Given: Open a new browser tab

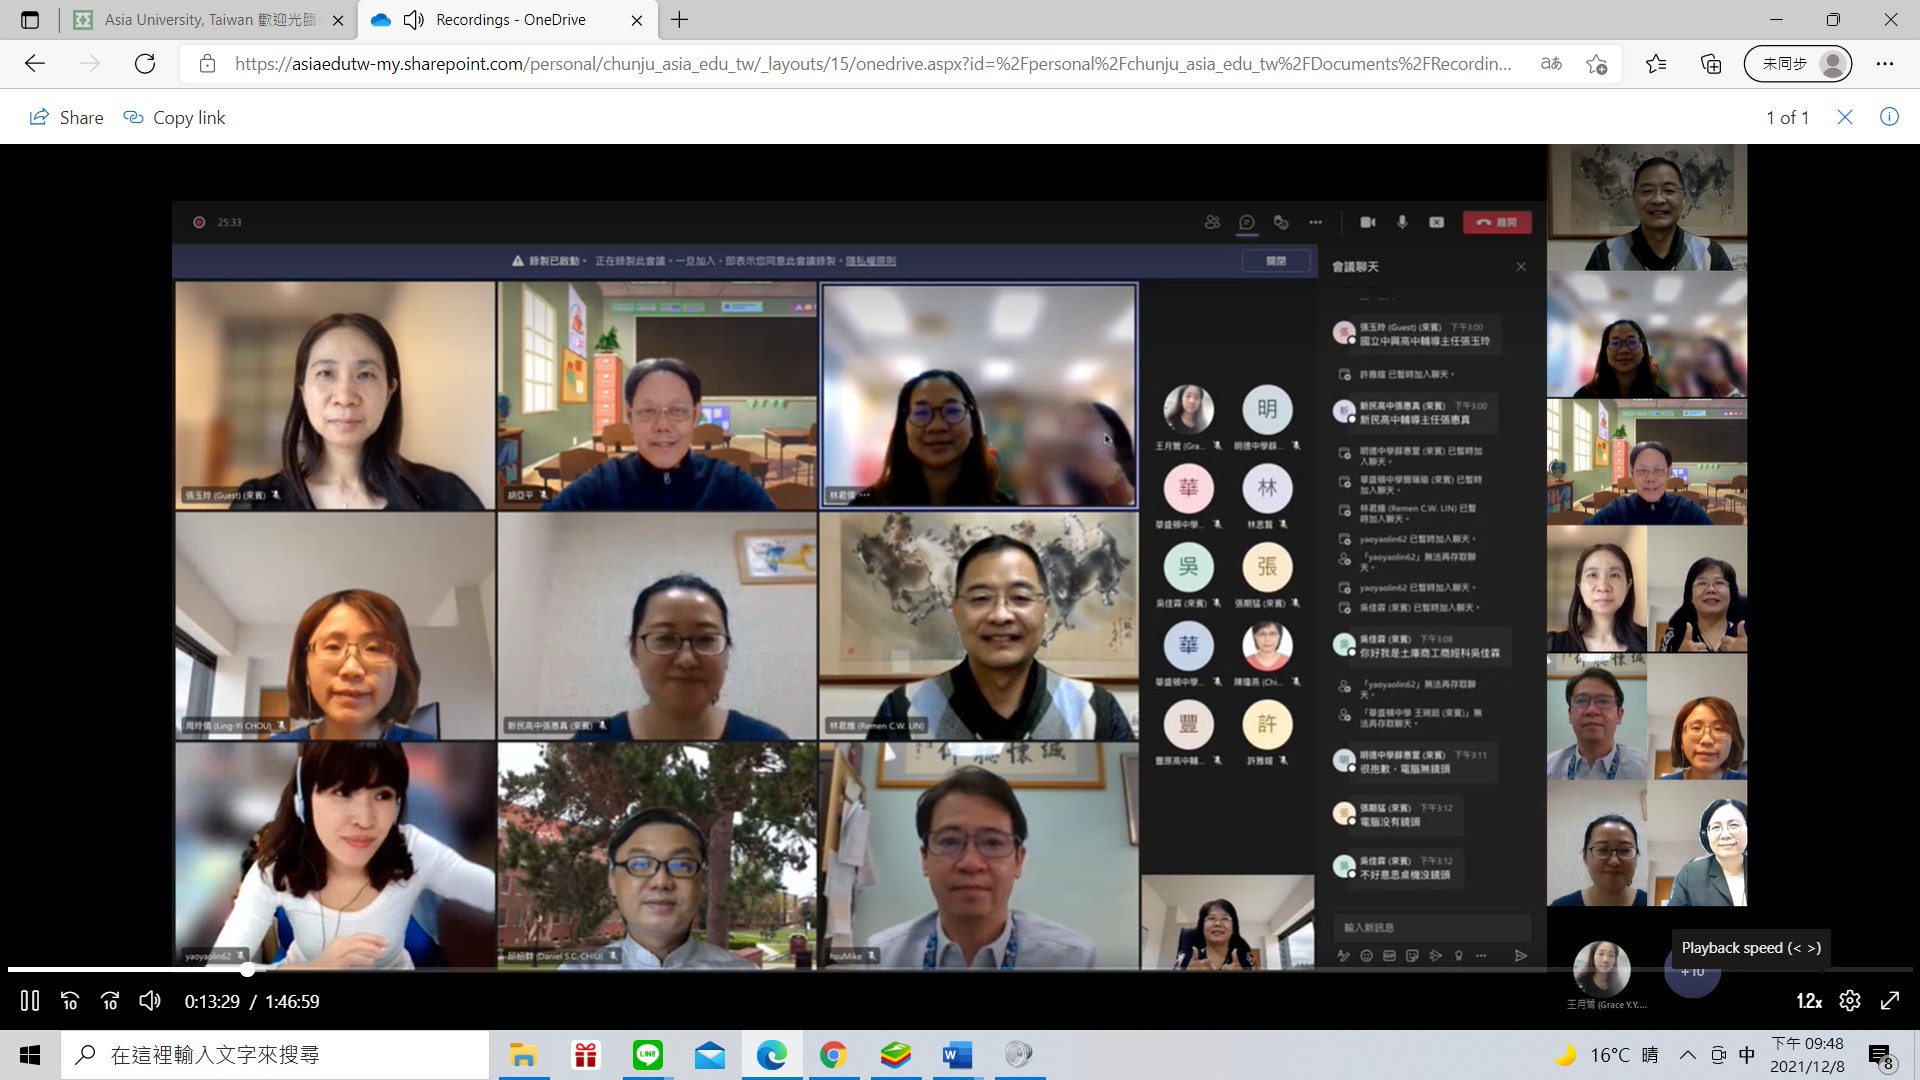Looking at the screenshot, I should 680,20.
